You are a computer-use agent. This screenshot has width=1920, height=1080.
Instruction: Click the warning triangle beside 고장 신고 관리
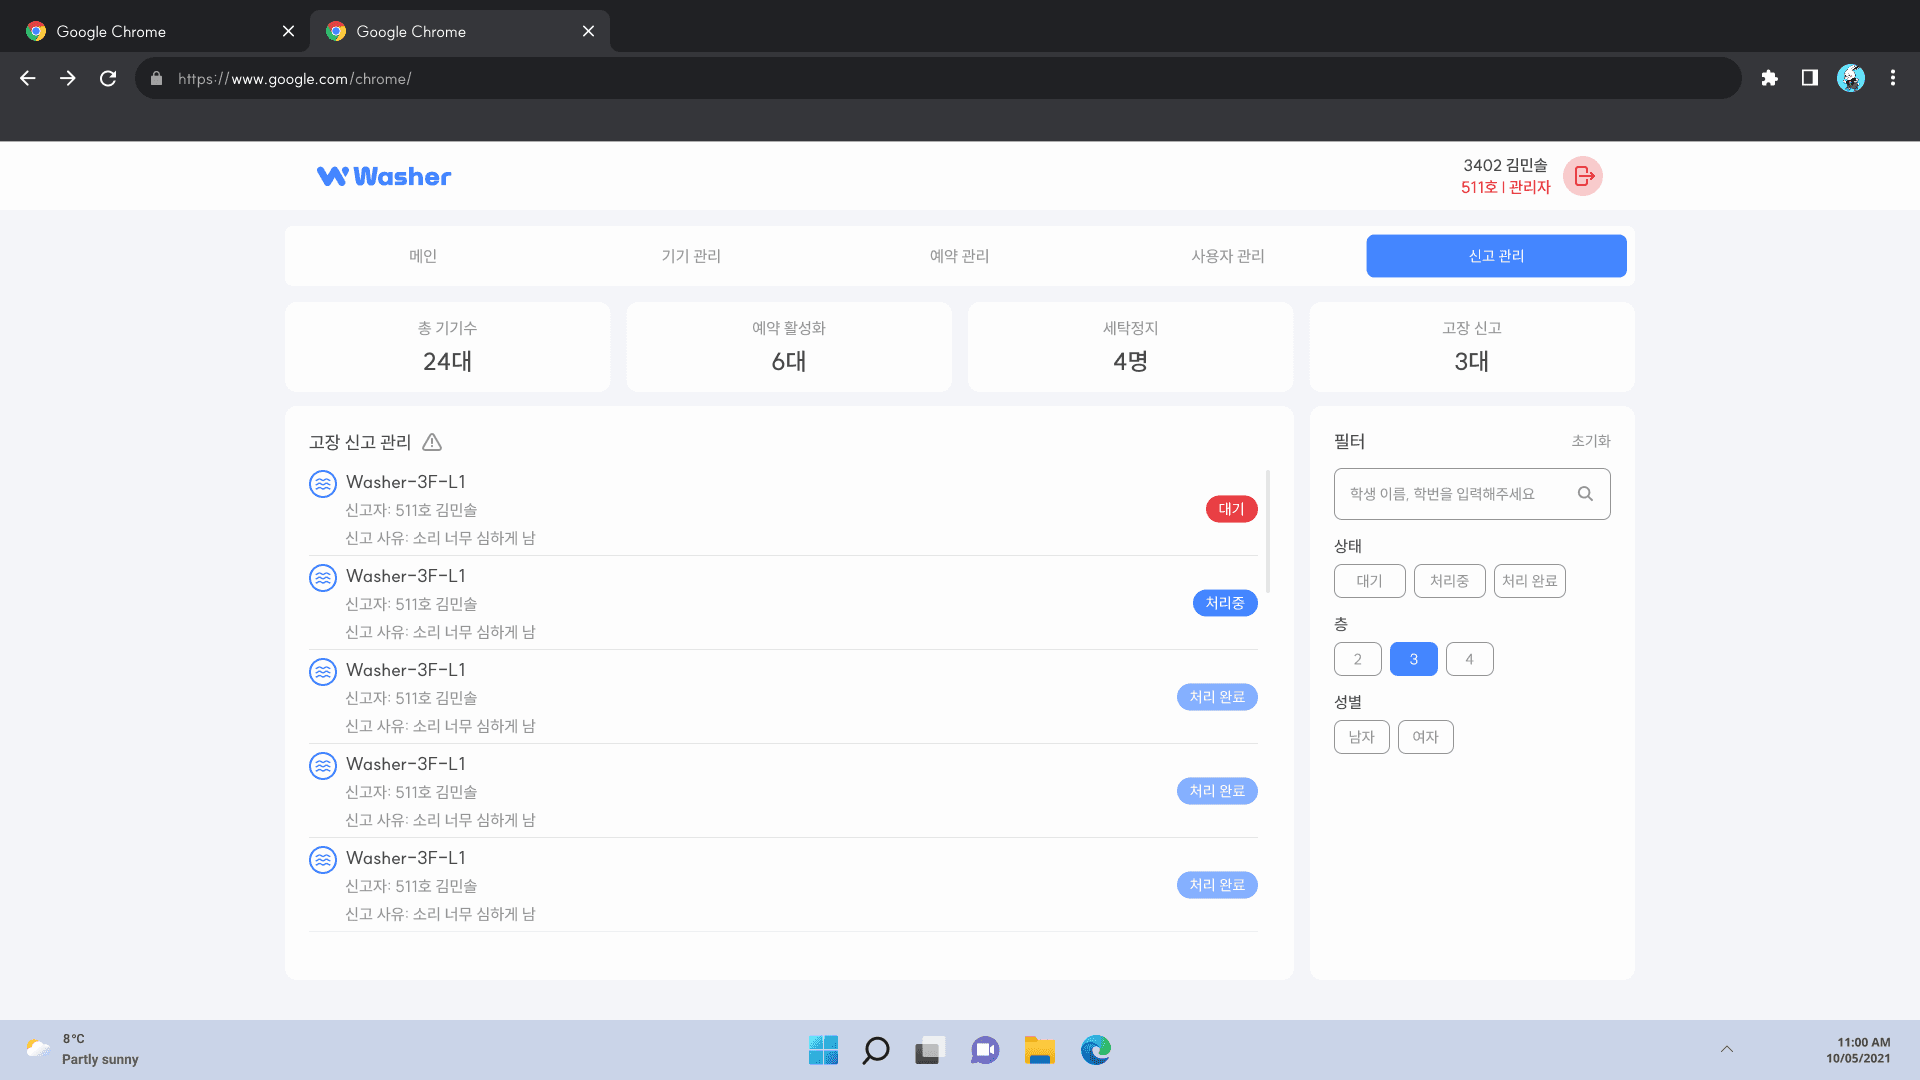click(x=432, y=442)
